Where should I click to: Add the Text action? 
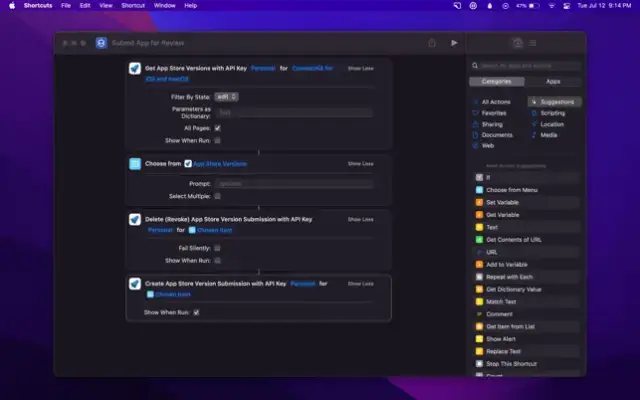coord(527,227)
